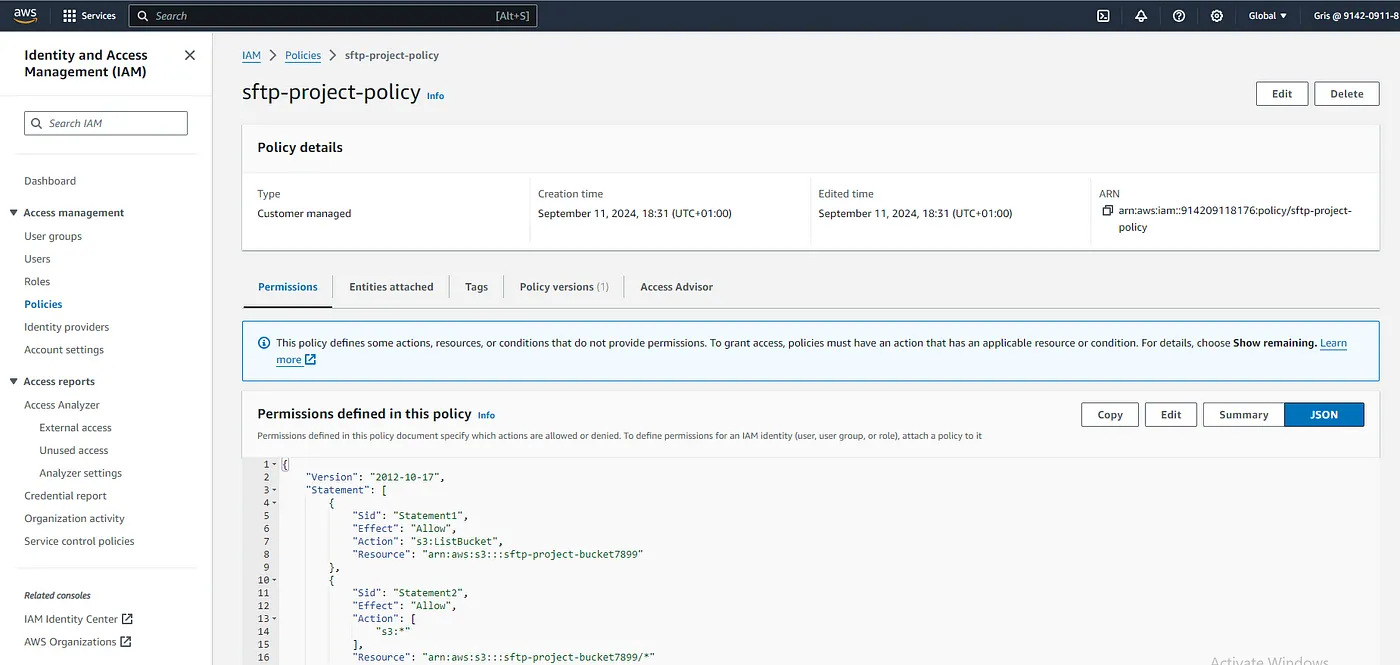Open the Services grid menu
The width and height of the screenshot is (1400, 665).
(89, 16)
